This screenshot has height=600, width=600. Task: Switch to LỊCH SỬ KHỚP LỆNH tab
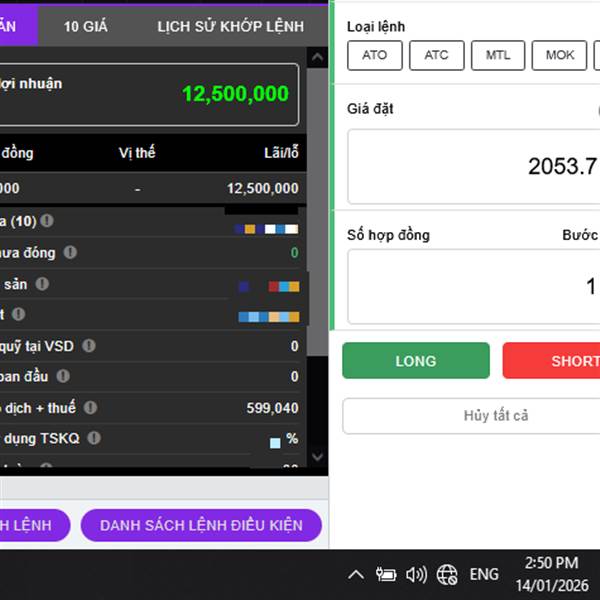pos(230,26)
